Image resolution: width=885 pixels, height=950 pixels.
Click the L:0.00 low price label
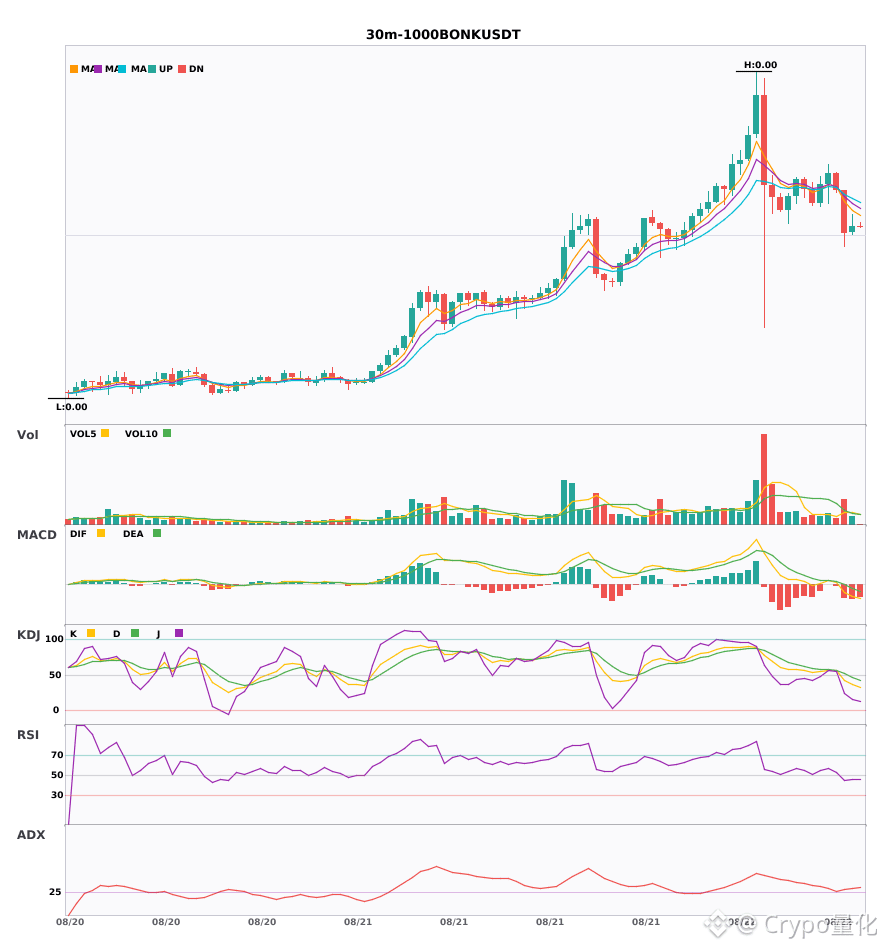tap(71, 407)
